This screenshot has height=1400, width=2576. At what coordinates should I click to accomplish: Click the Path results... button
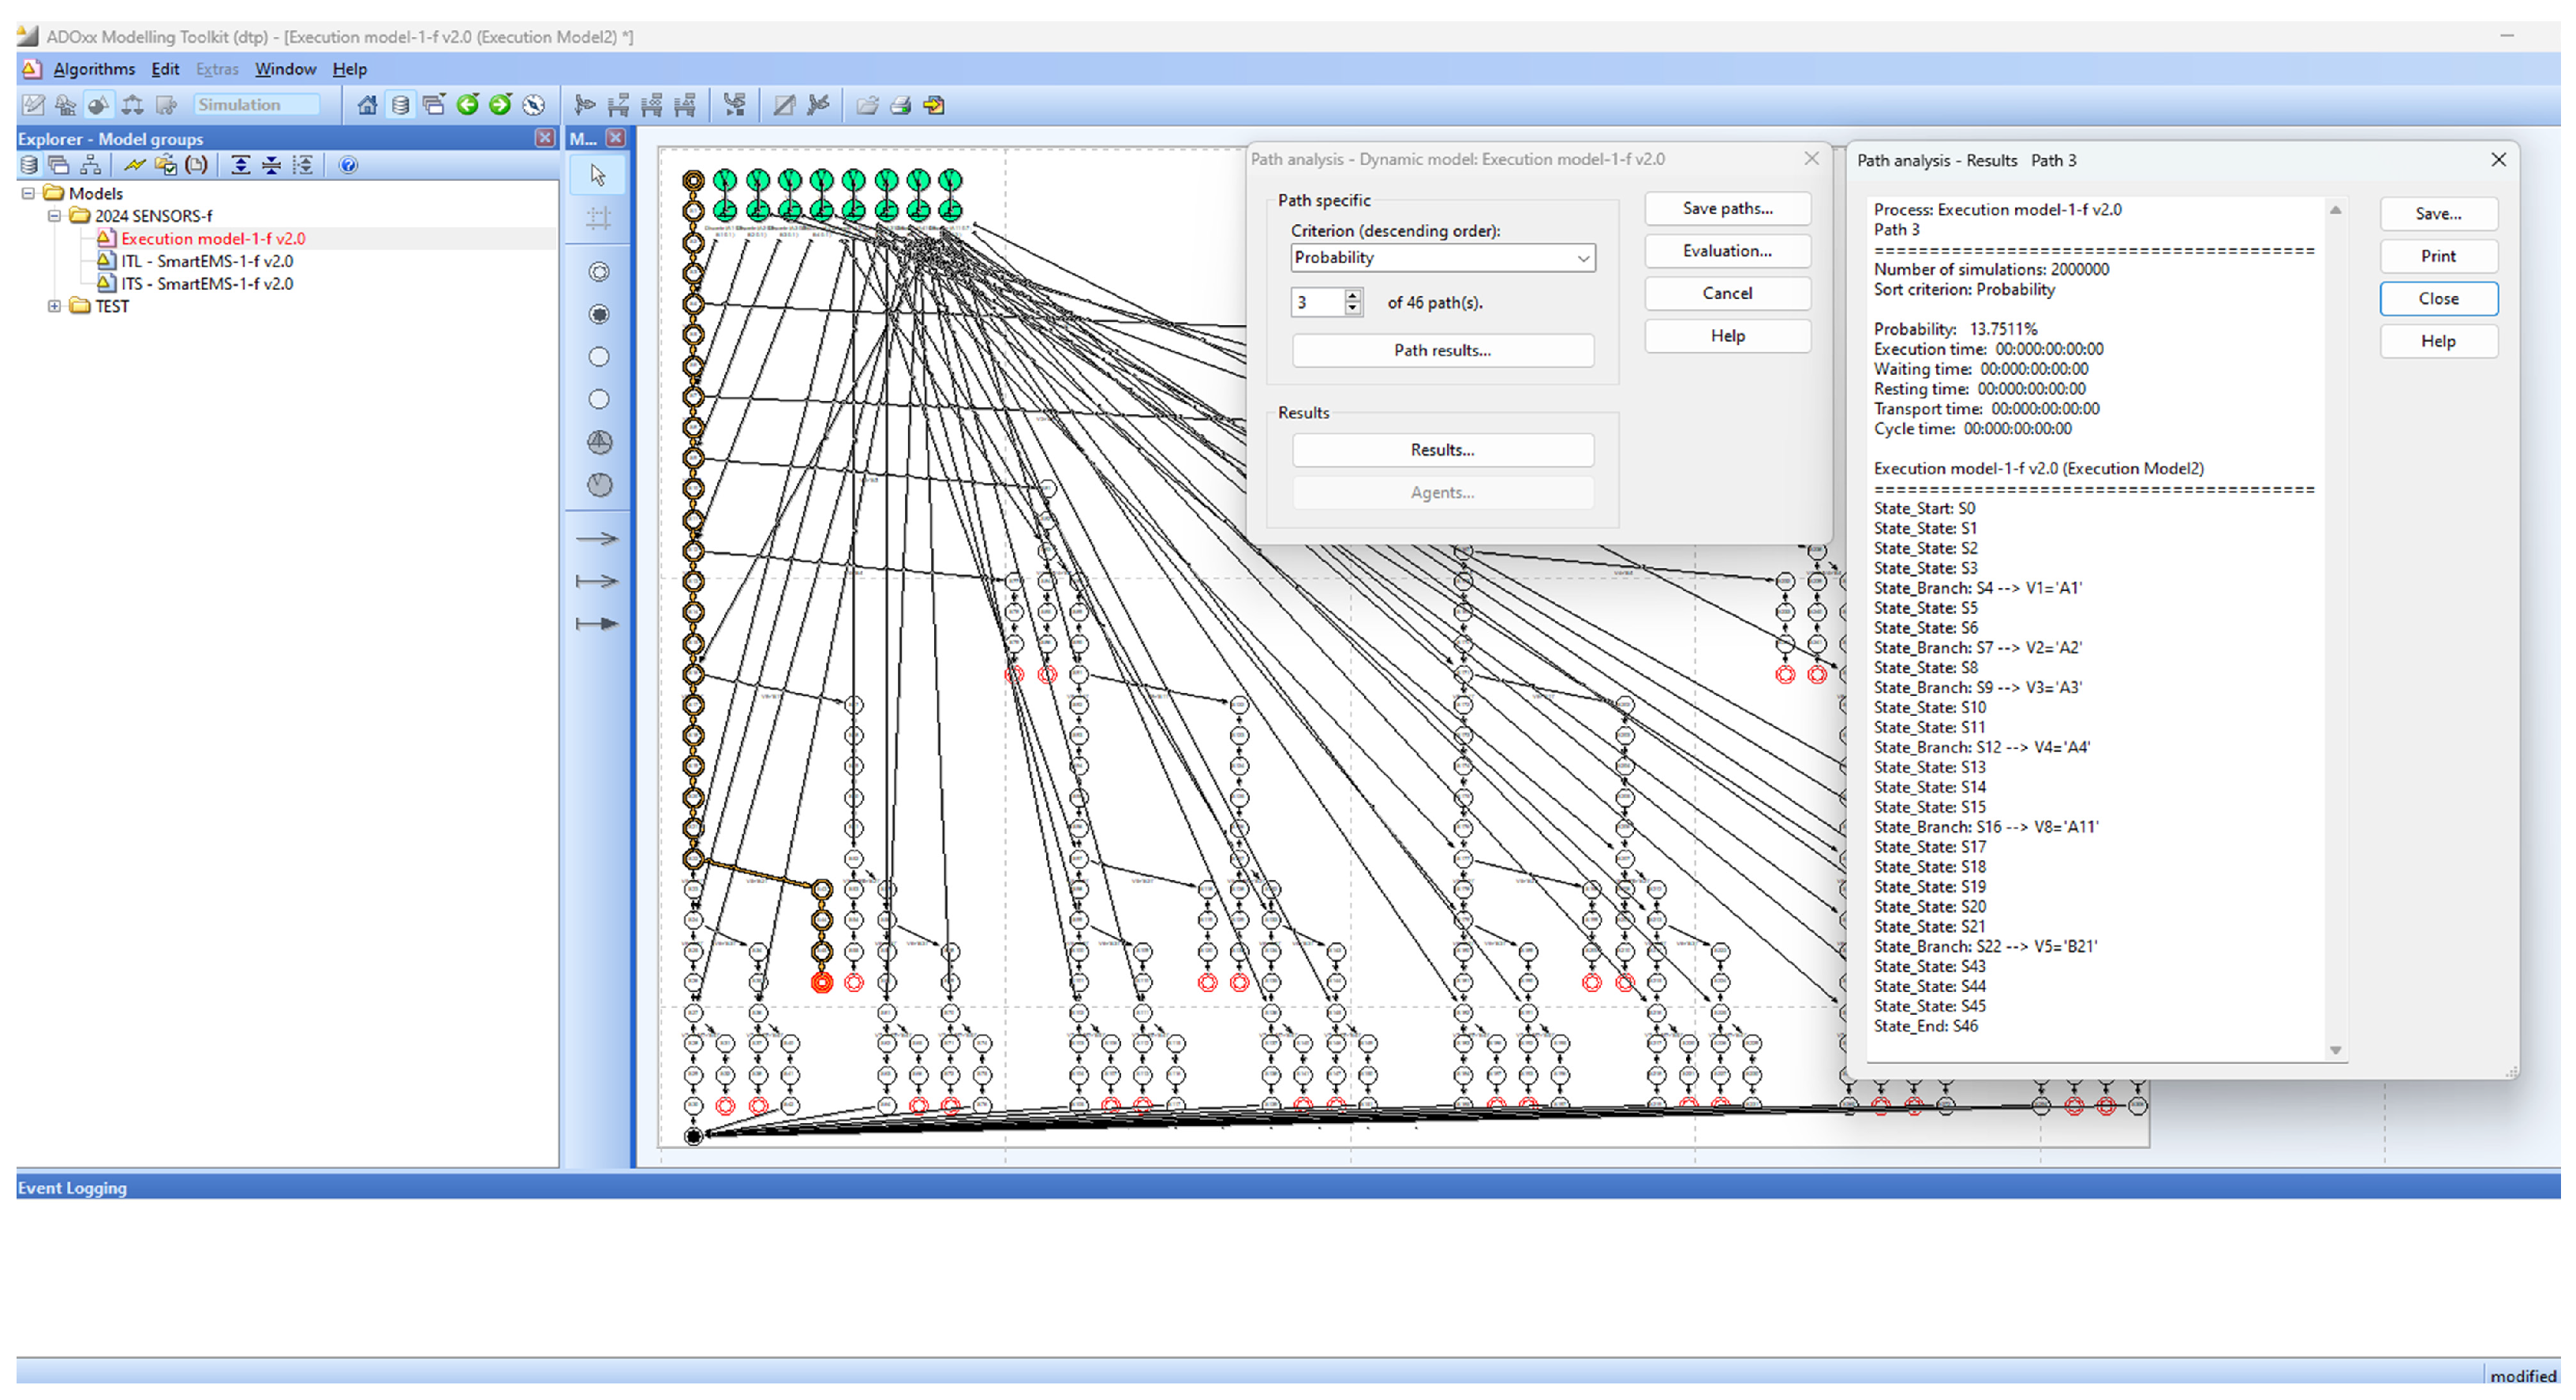1441,350
